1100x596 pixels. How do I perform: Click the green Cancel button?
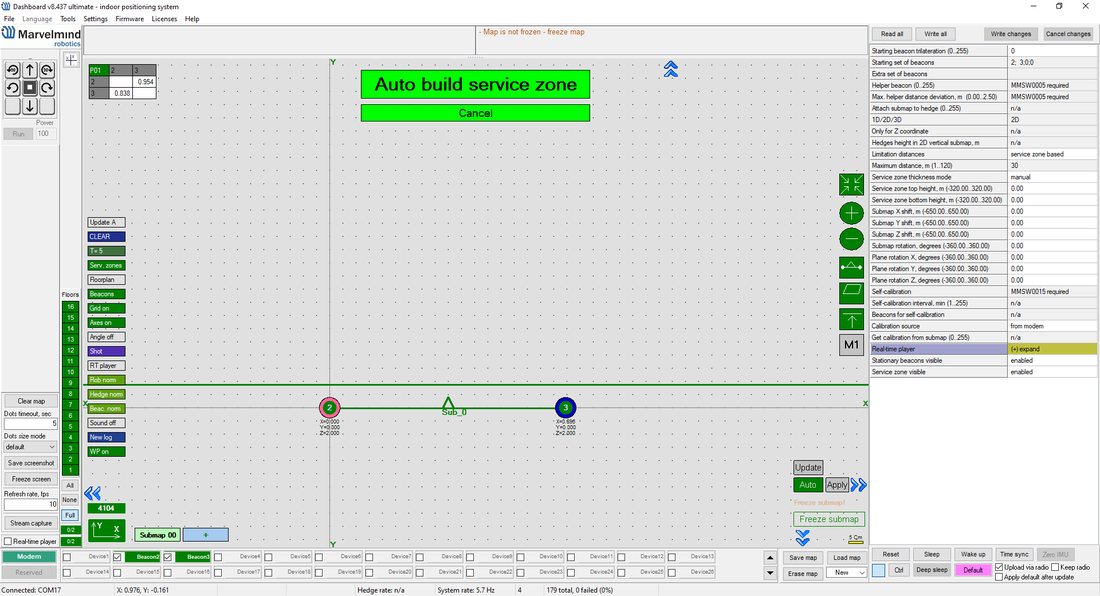pyautogui.click(x=476, y=113)
